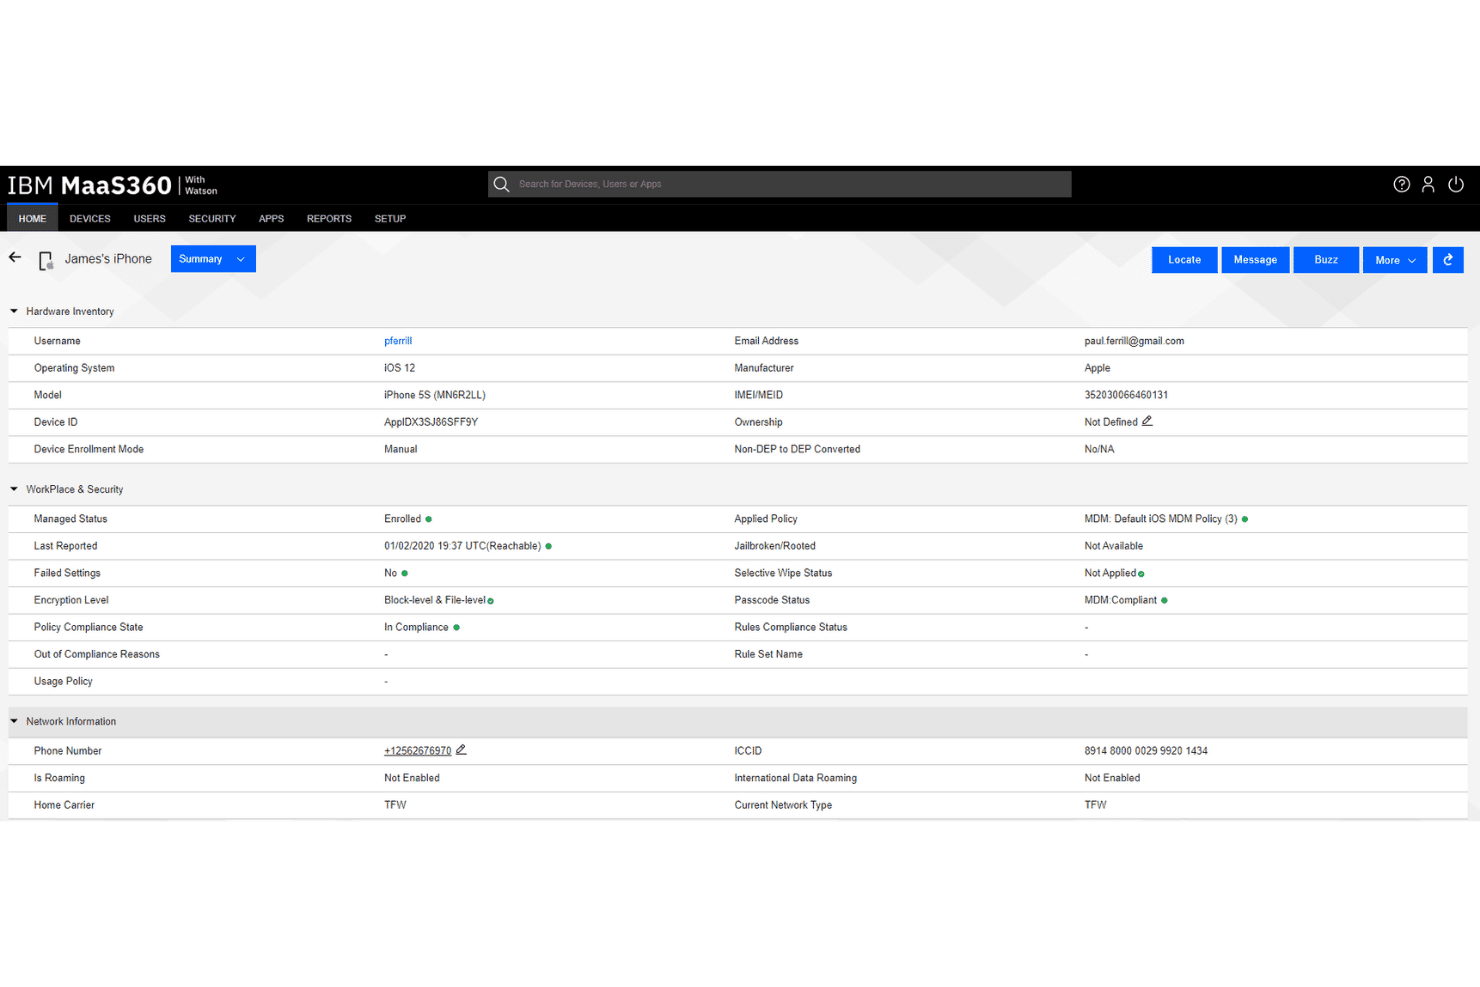The width and height of the screenshot is (1480, 987).
Task: Open the user account icon
Action: point(1428,184)
